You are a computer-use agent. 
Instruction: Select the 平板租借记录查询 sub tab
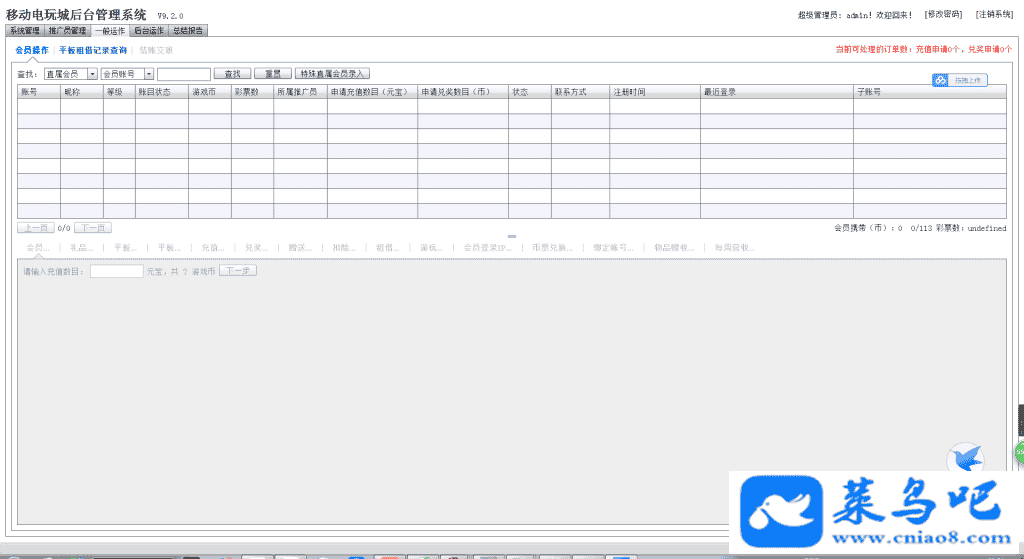pyautogui.click(x=93, y=50)
